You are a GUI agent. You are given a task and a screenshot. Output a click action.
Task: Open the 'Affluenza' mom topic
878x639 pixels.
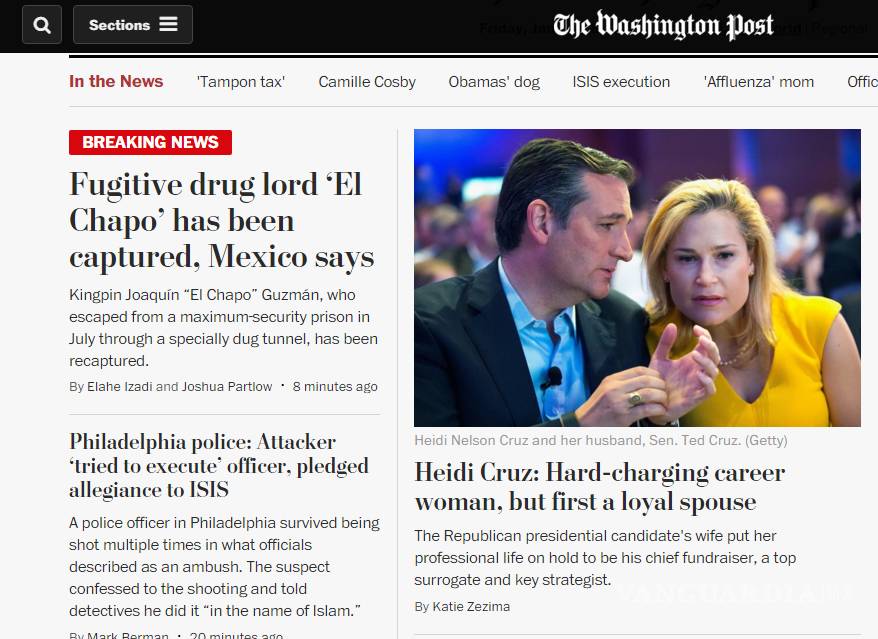click(759, 82)
